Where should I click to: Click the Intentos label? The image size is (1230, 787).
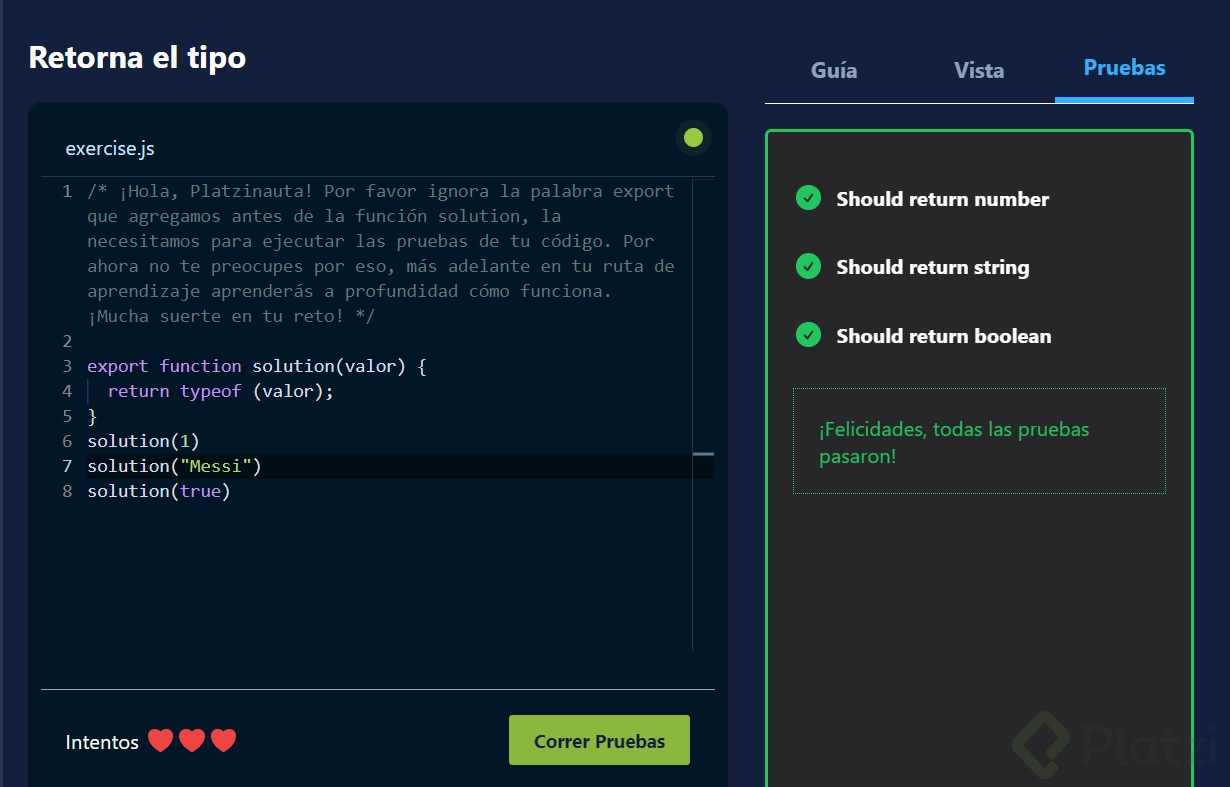(x=102, y=742)
